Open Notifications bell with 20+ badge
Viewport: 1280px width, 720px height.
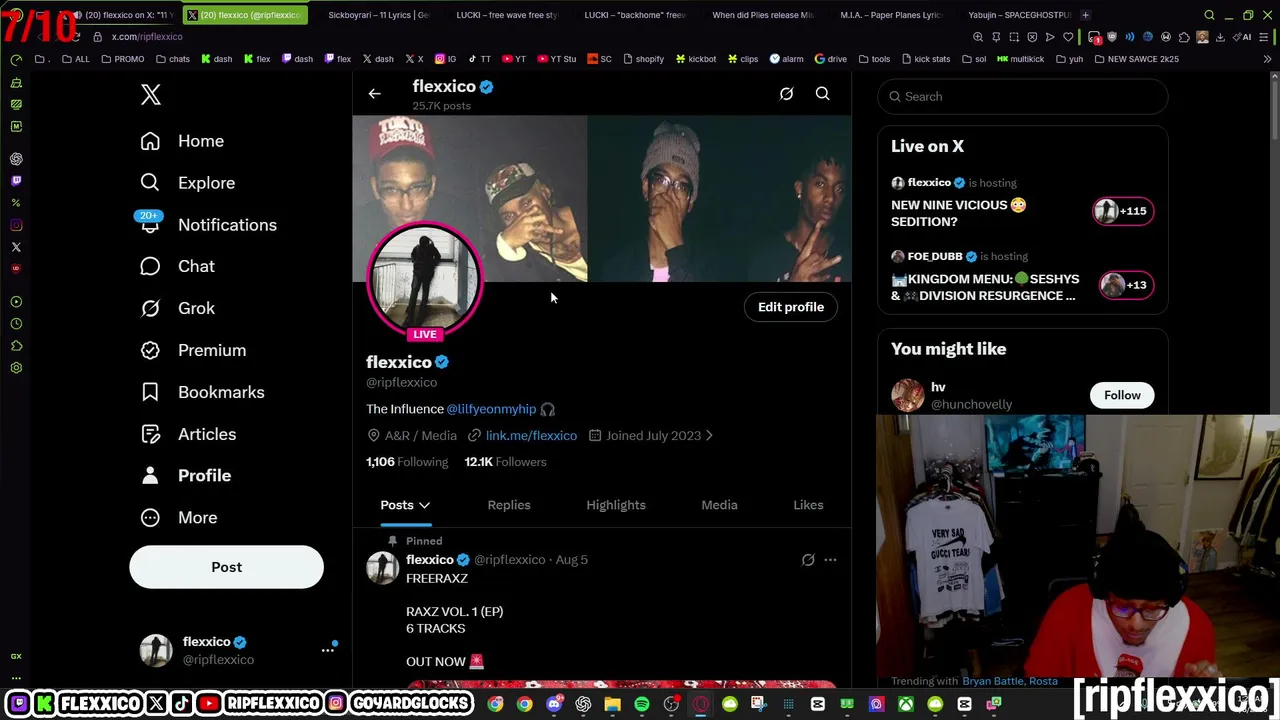pos(150,223)
